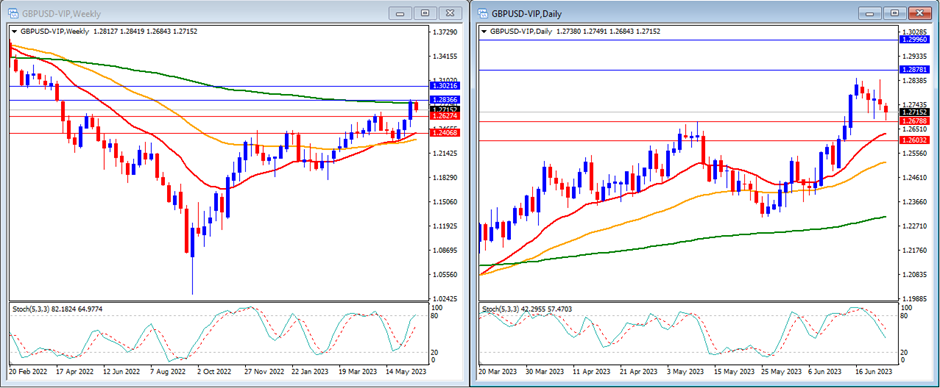Click 1.08695 on the Weekly price scale
This screenshot has width=940, height=388.
[x=445, y=250]
